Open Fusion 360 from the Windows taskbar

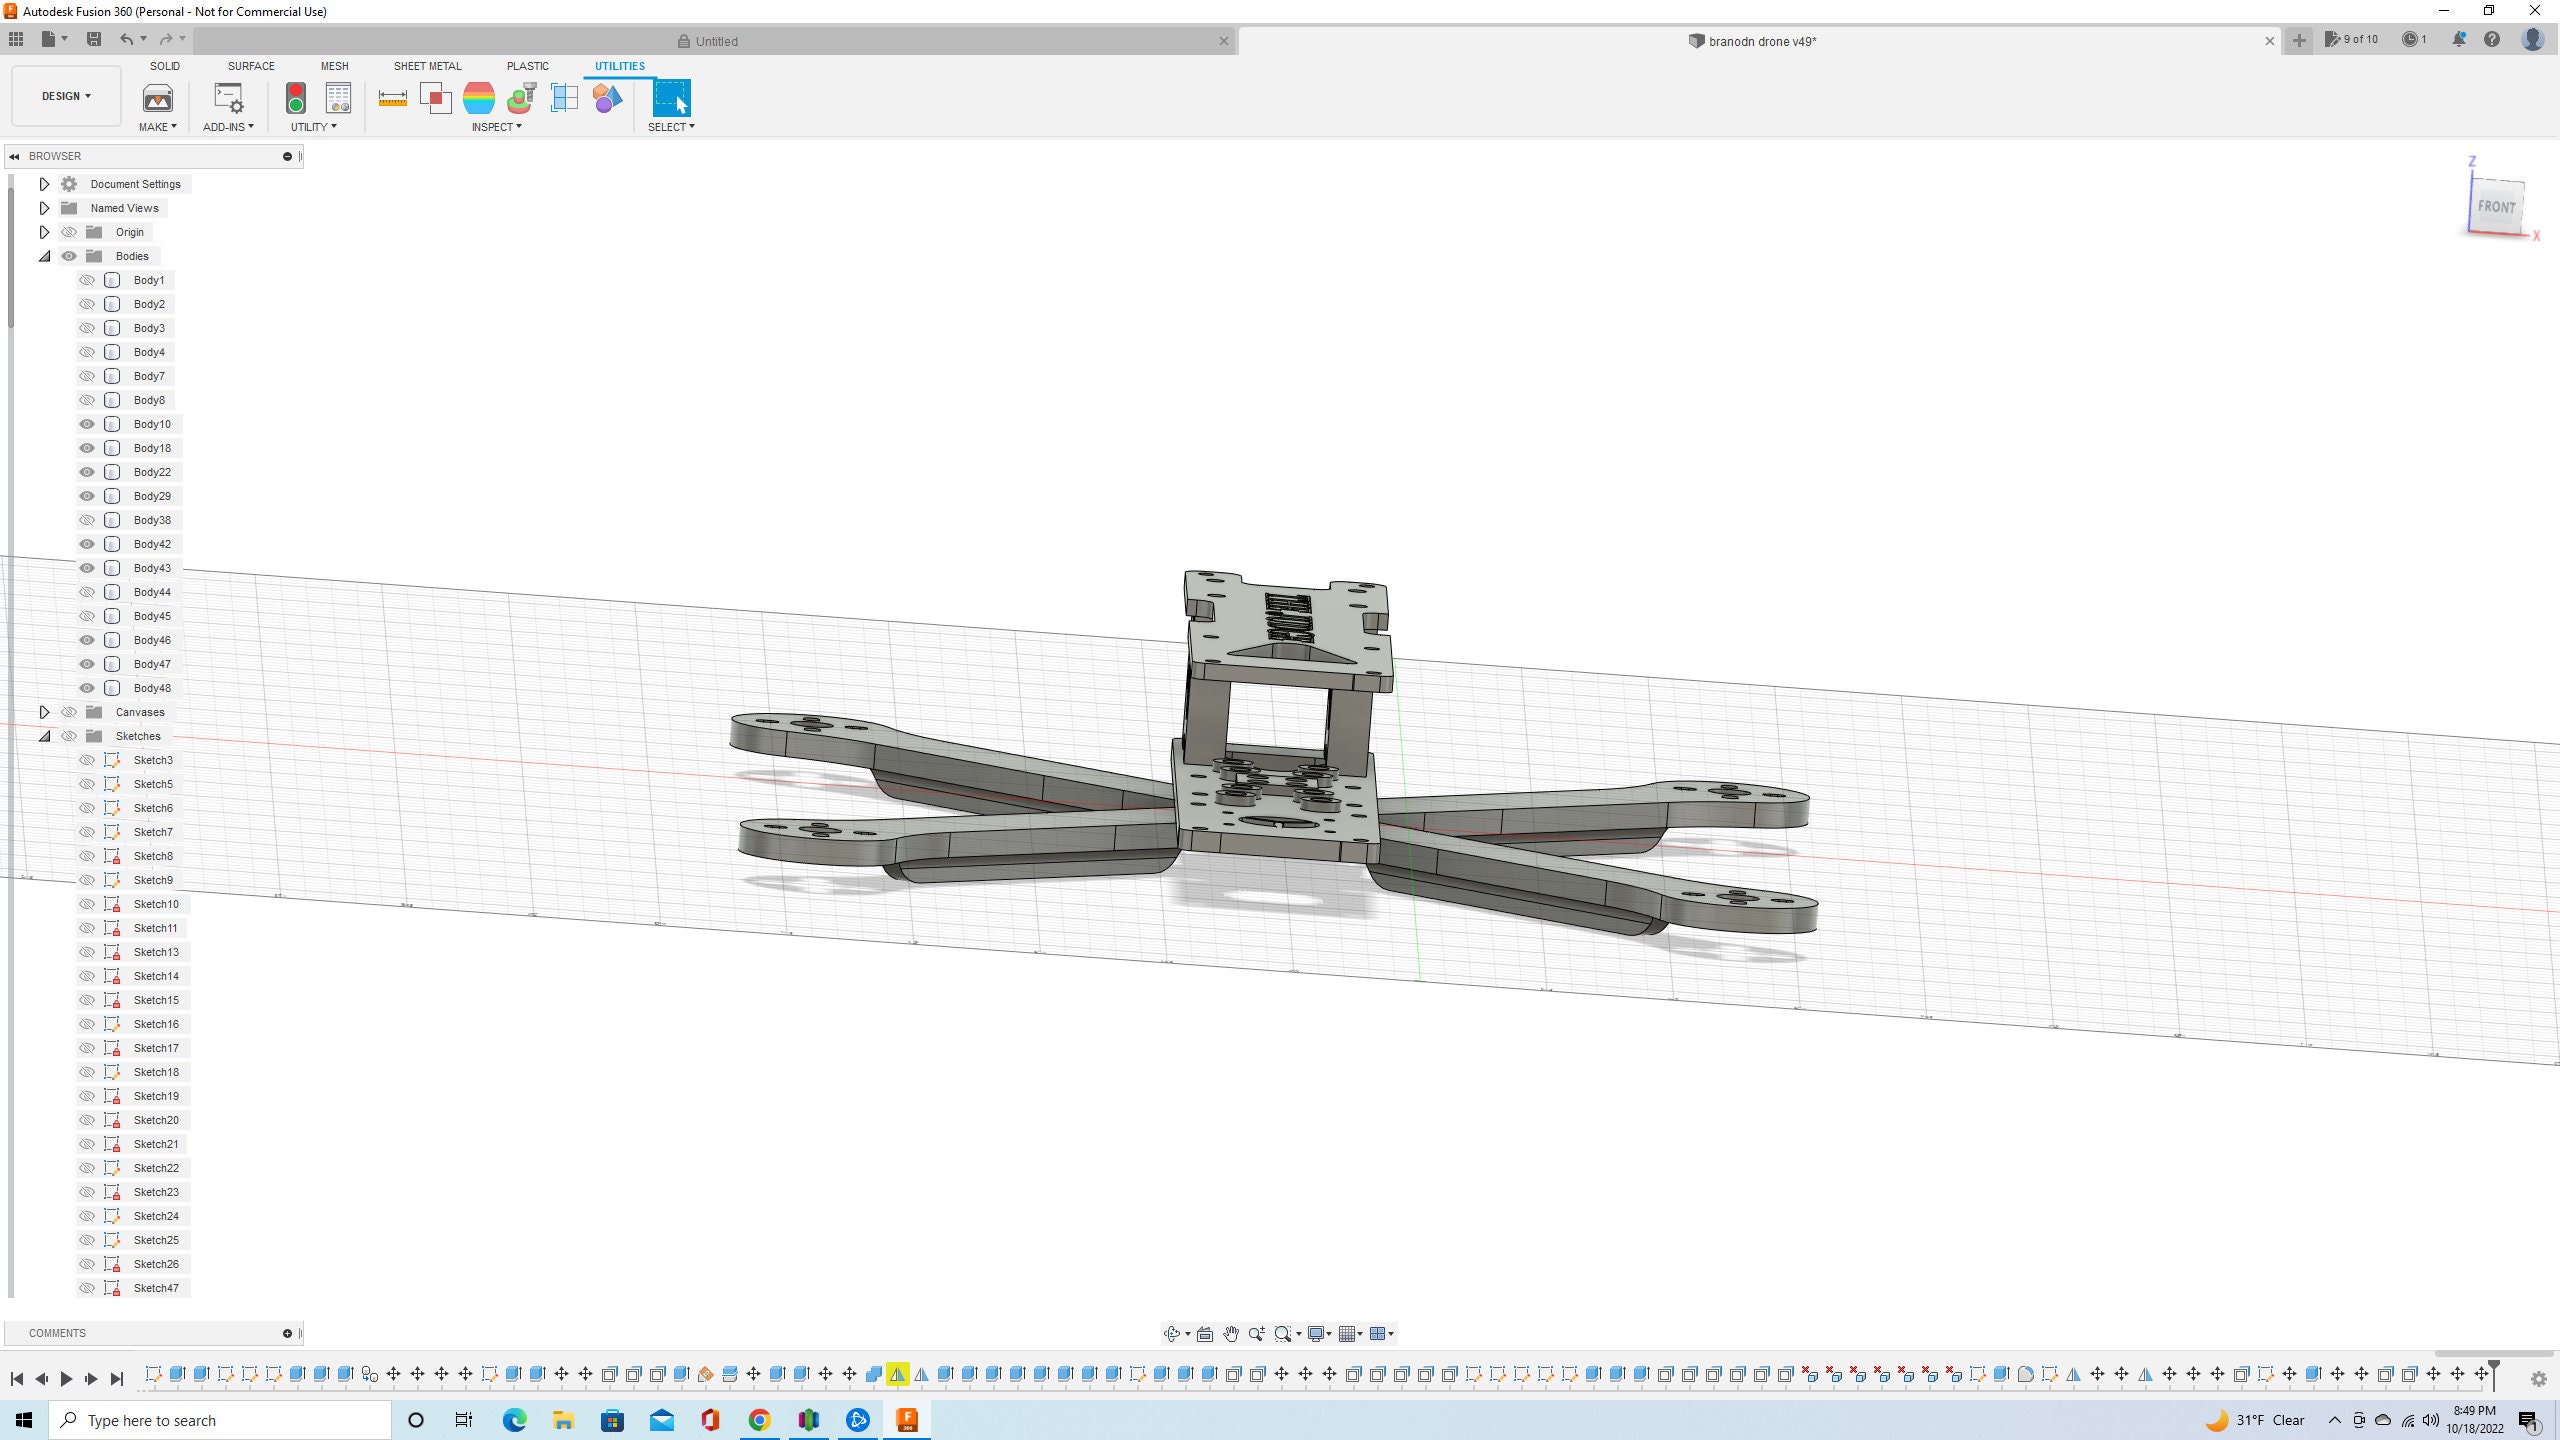907,1419
